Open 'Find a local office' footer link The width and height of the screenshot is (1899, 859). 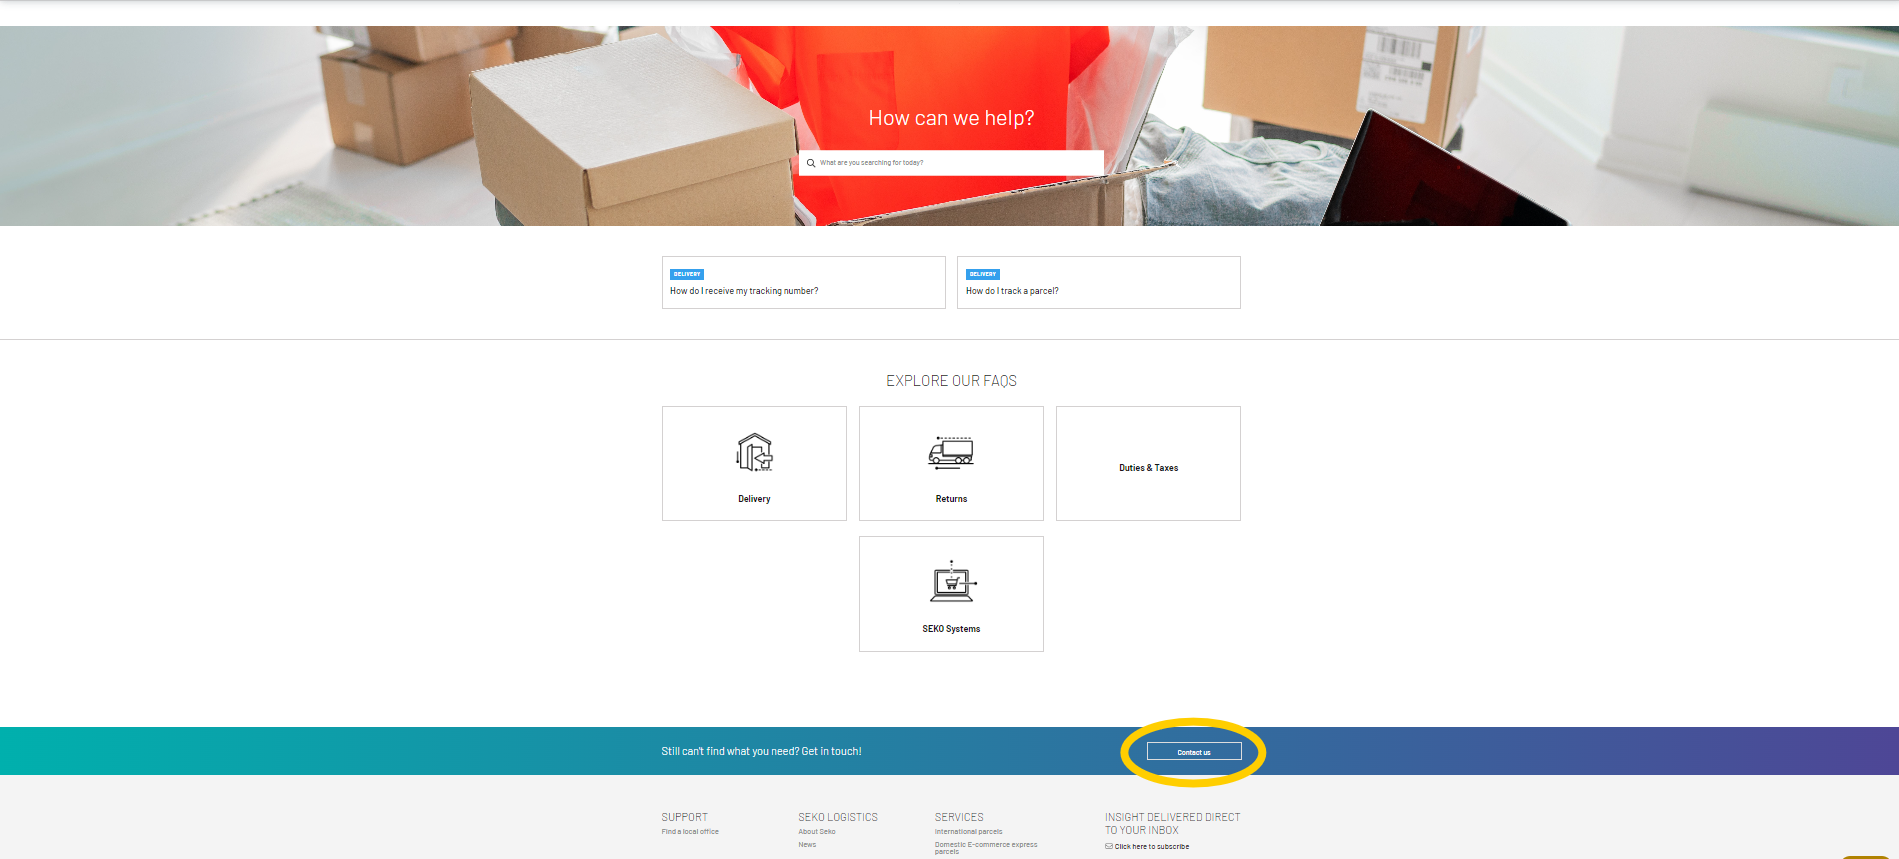pos(690,832)
